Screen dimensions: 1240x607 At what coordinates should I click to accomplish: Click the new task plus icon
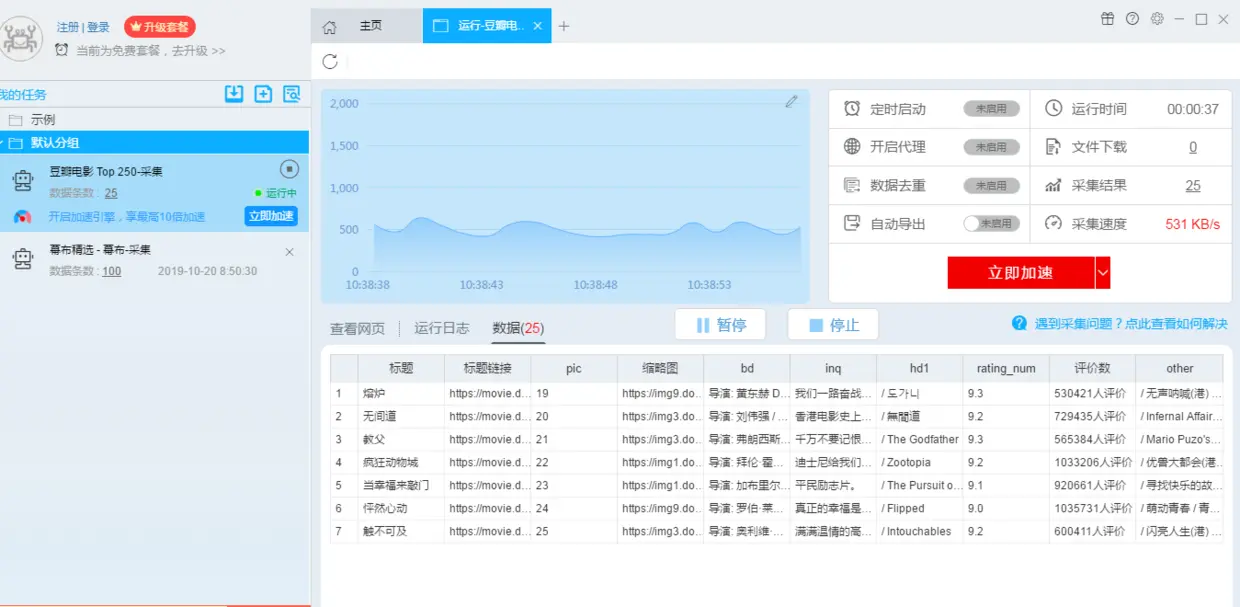pos(263,94)
